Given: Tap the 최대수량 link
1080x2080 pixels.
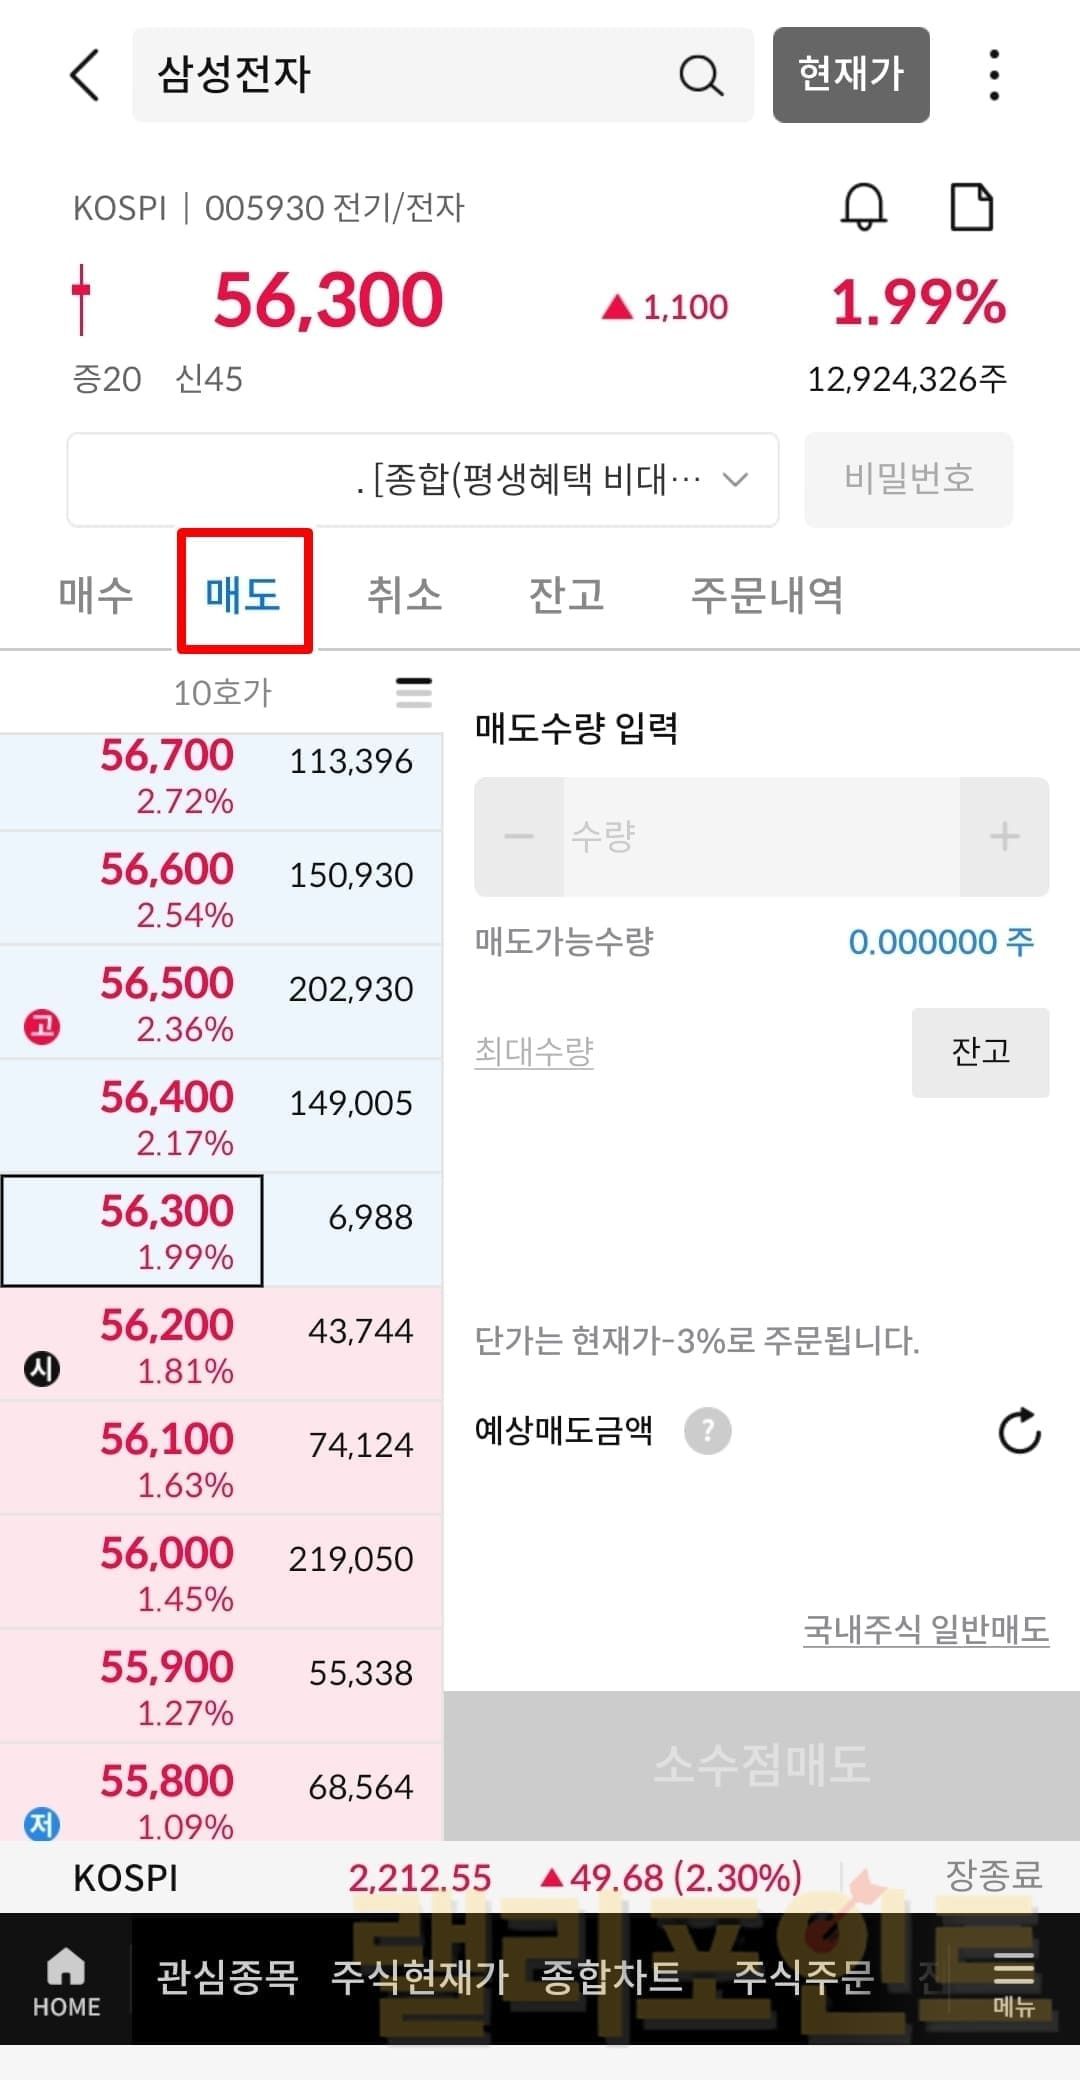Looking at the screenshot, I should tap(534, 1052).
